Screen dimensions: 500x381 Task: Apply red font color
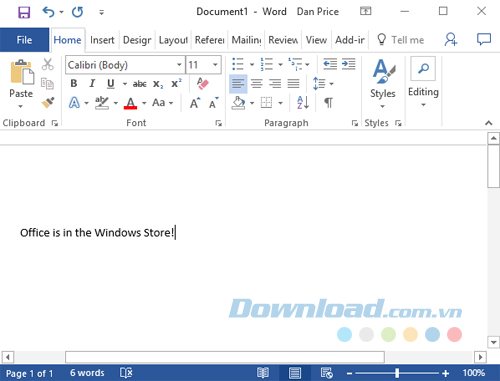(x=130, y=103)
